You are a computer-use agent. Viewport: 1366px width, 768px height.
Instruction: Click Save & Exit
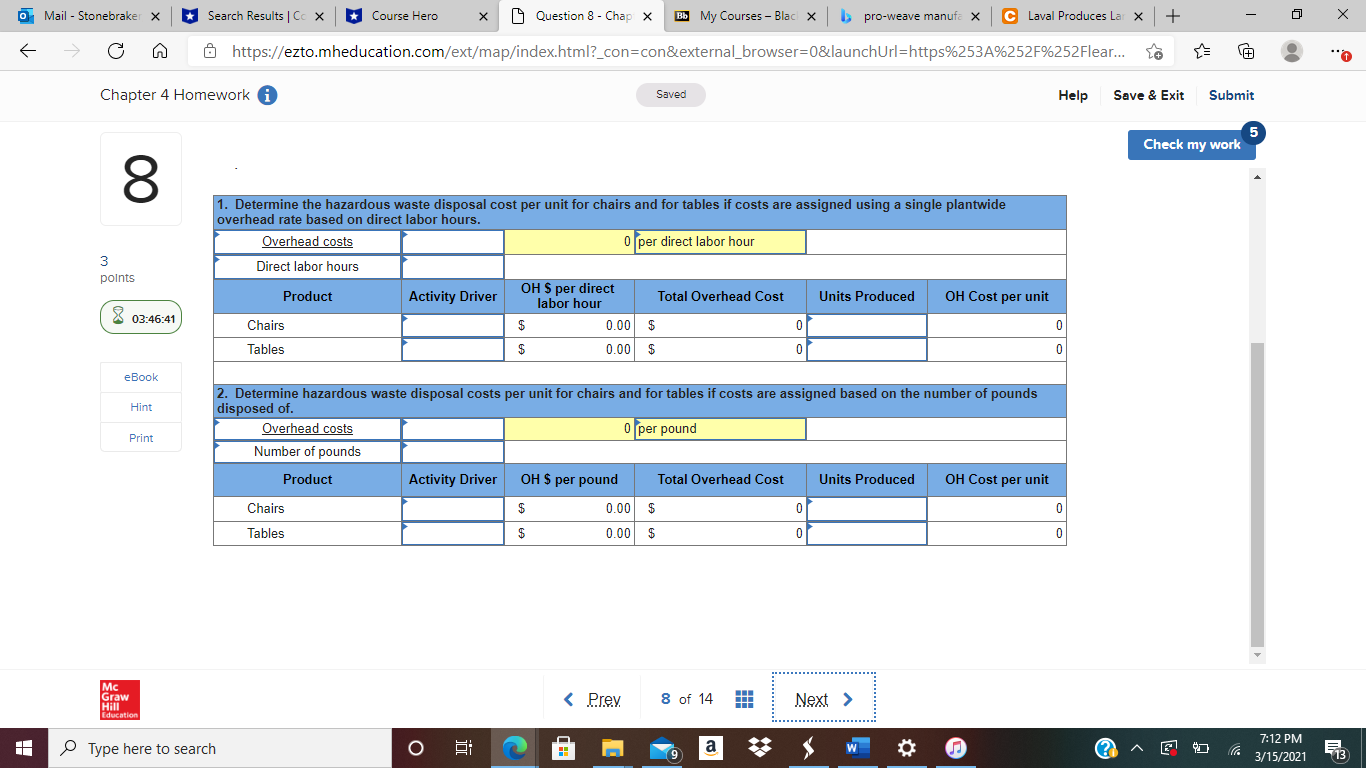pos(1148,95)
